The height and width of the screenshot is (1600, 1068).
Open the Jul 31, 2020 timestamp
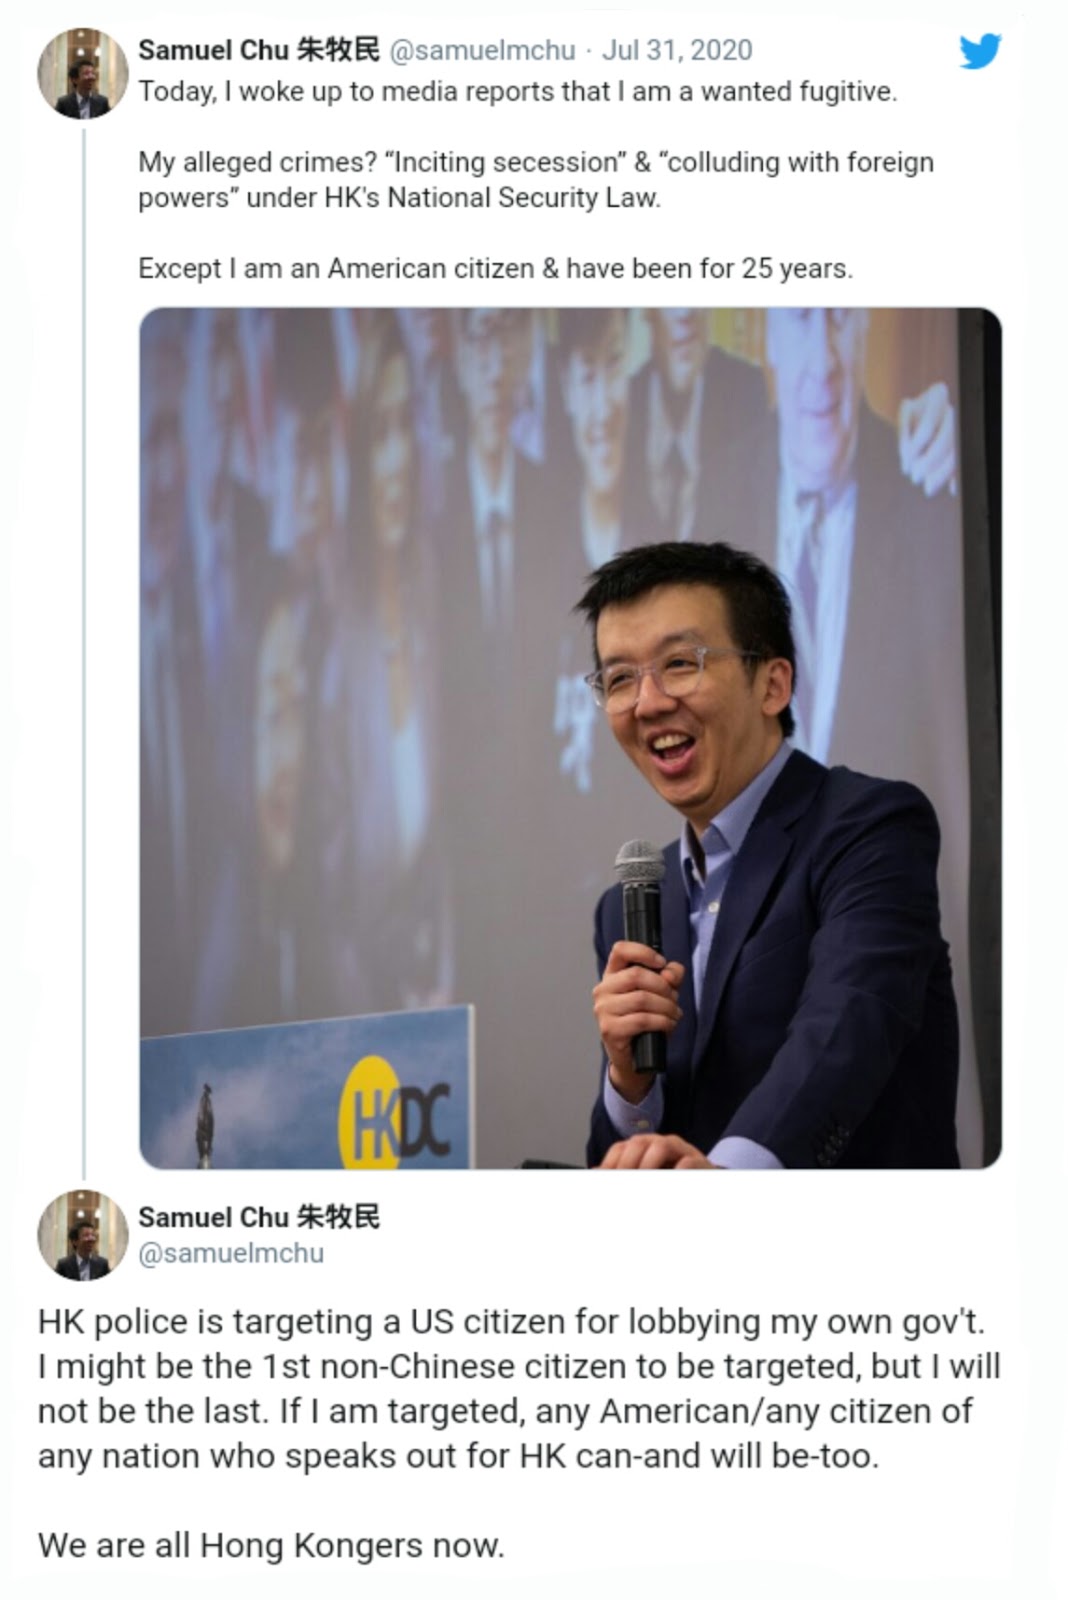[x=677, y=50]
